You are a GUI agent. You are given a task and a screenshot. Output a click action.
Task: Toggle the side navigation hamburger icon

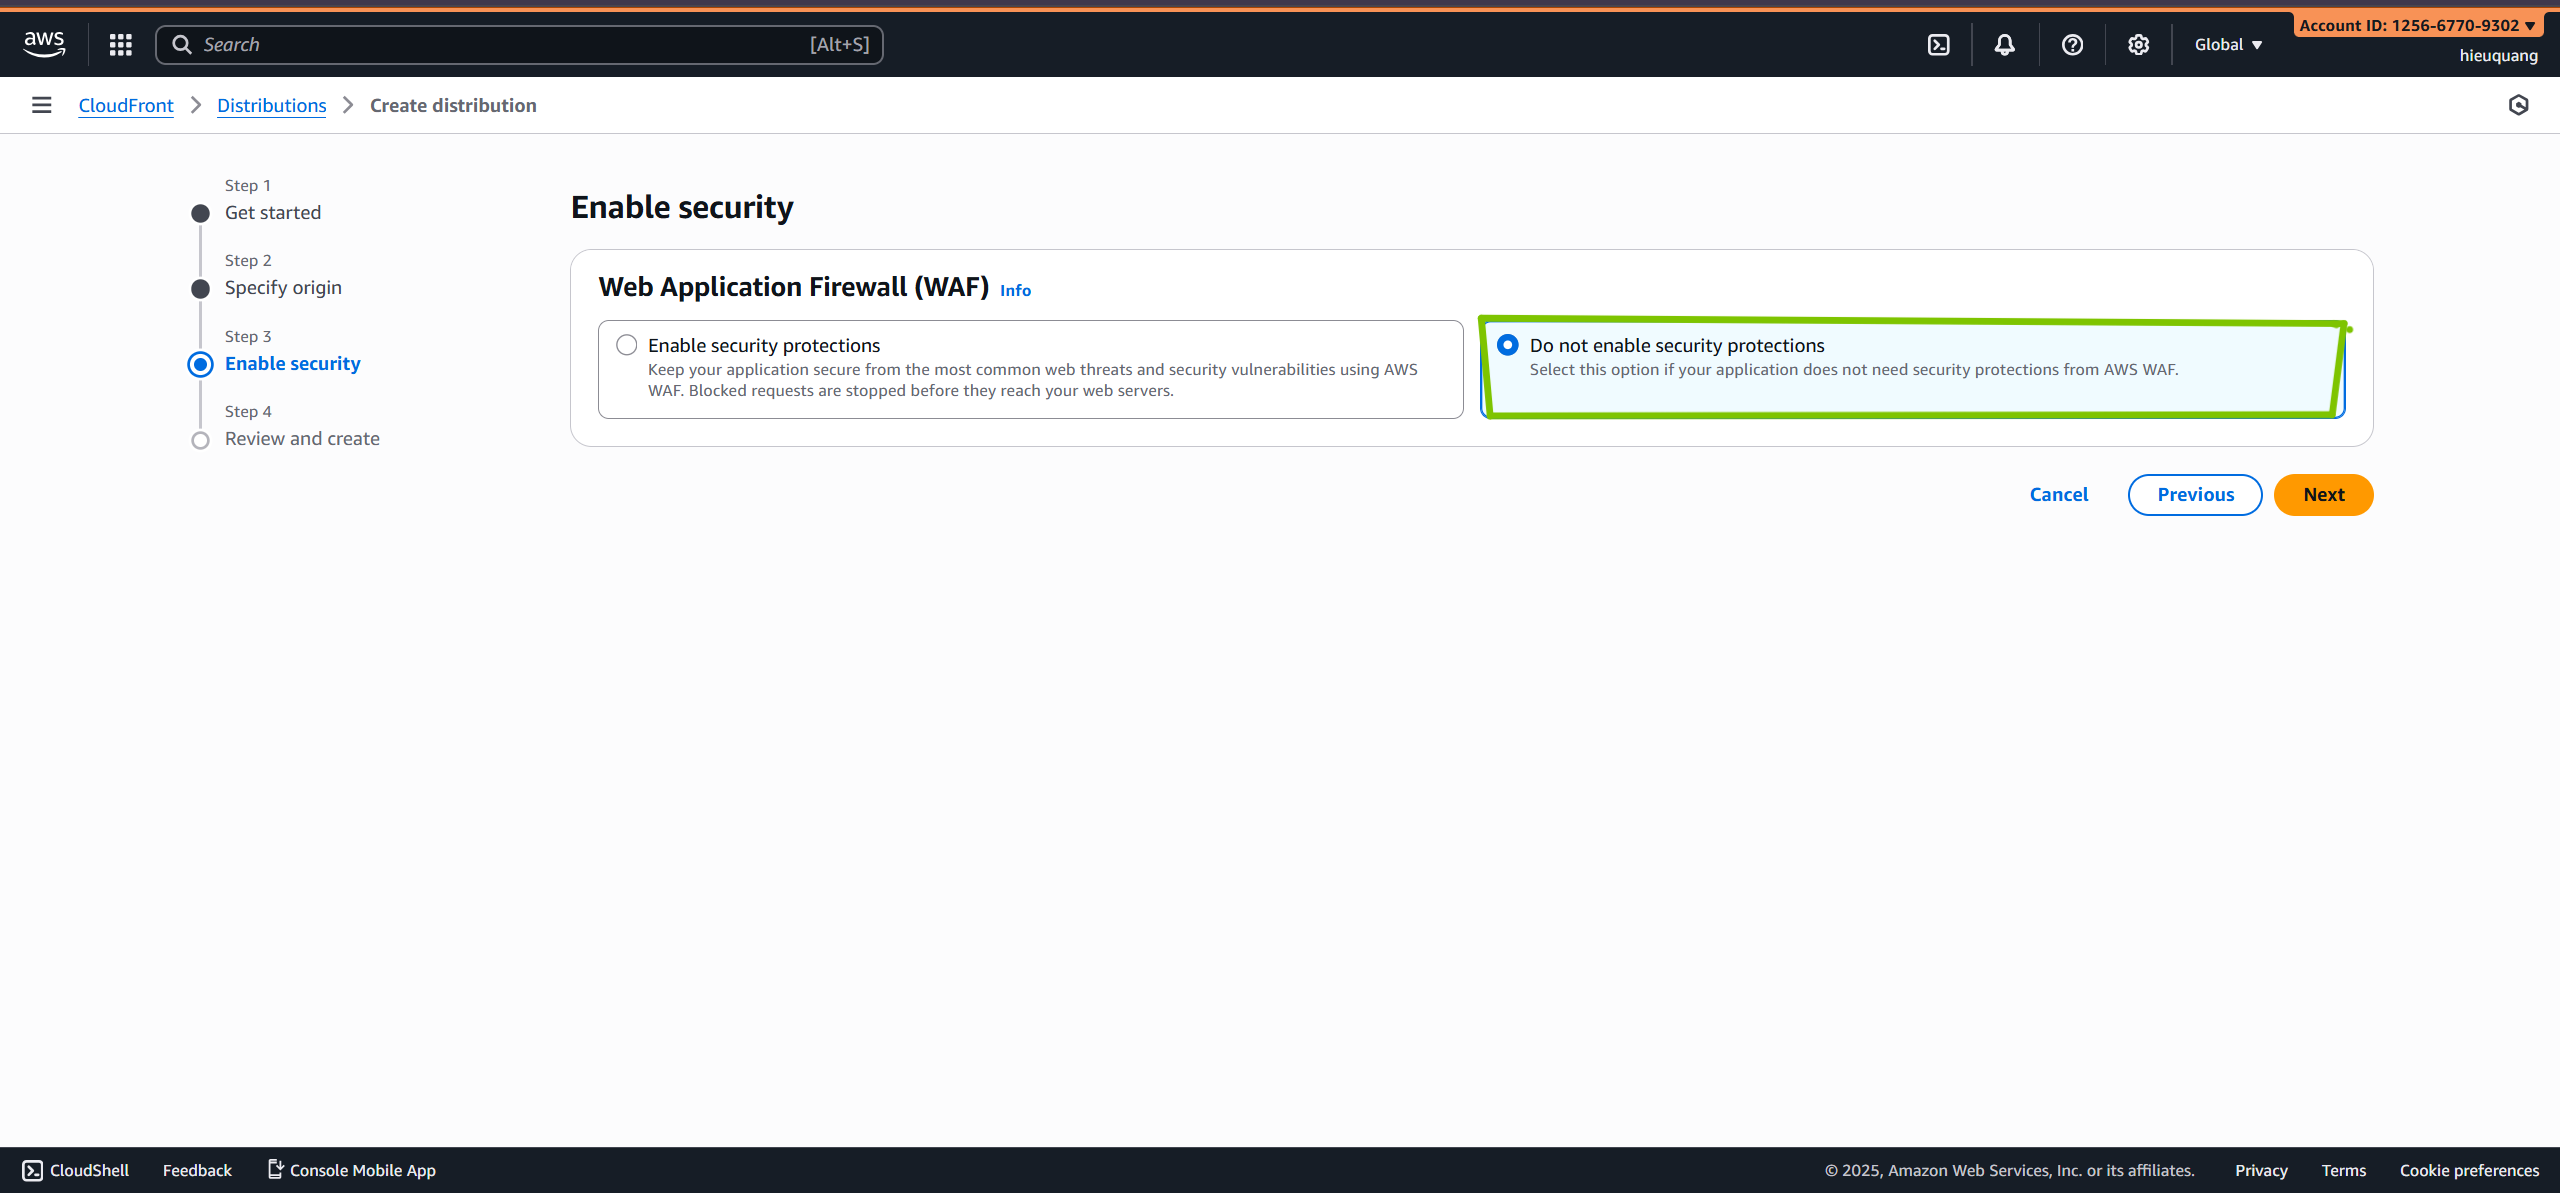pyautogui.click(x=41, y=105)
